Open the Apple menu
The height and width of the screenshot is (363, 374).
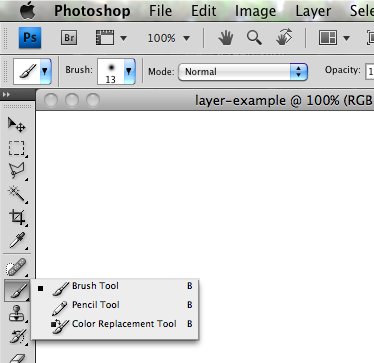28,11
